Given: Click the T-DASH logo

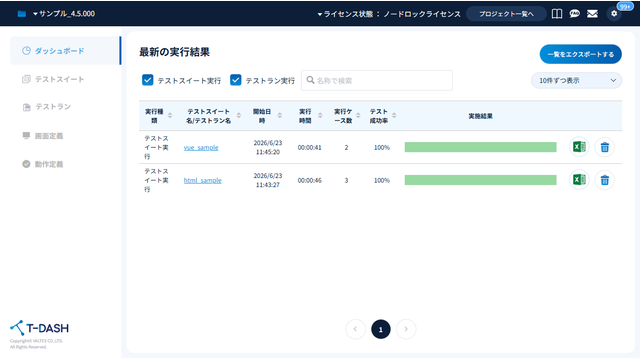Looking at the screenshot, I should pos(39,328).
